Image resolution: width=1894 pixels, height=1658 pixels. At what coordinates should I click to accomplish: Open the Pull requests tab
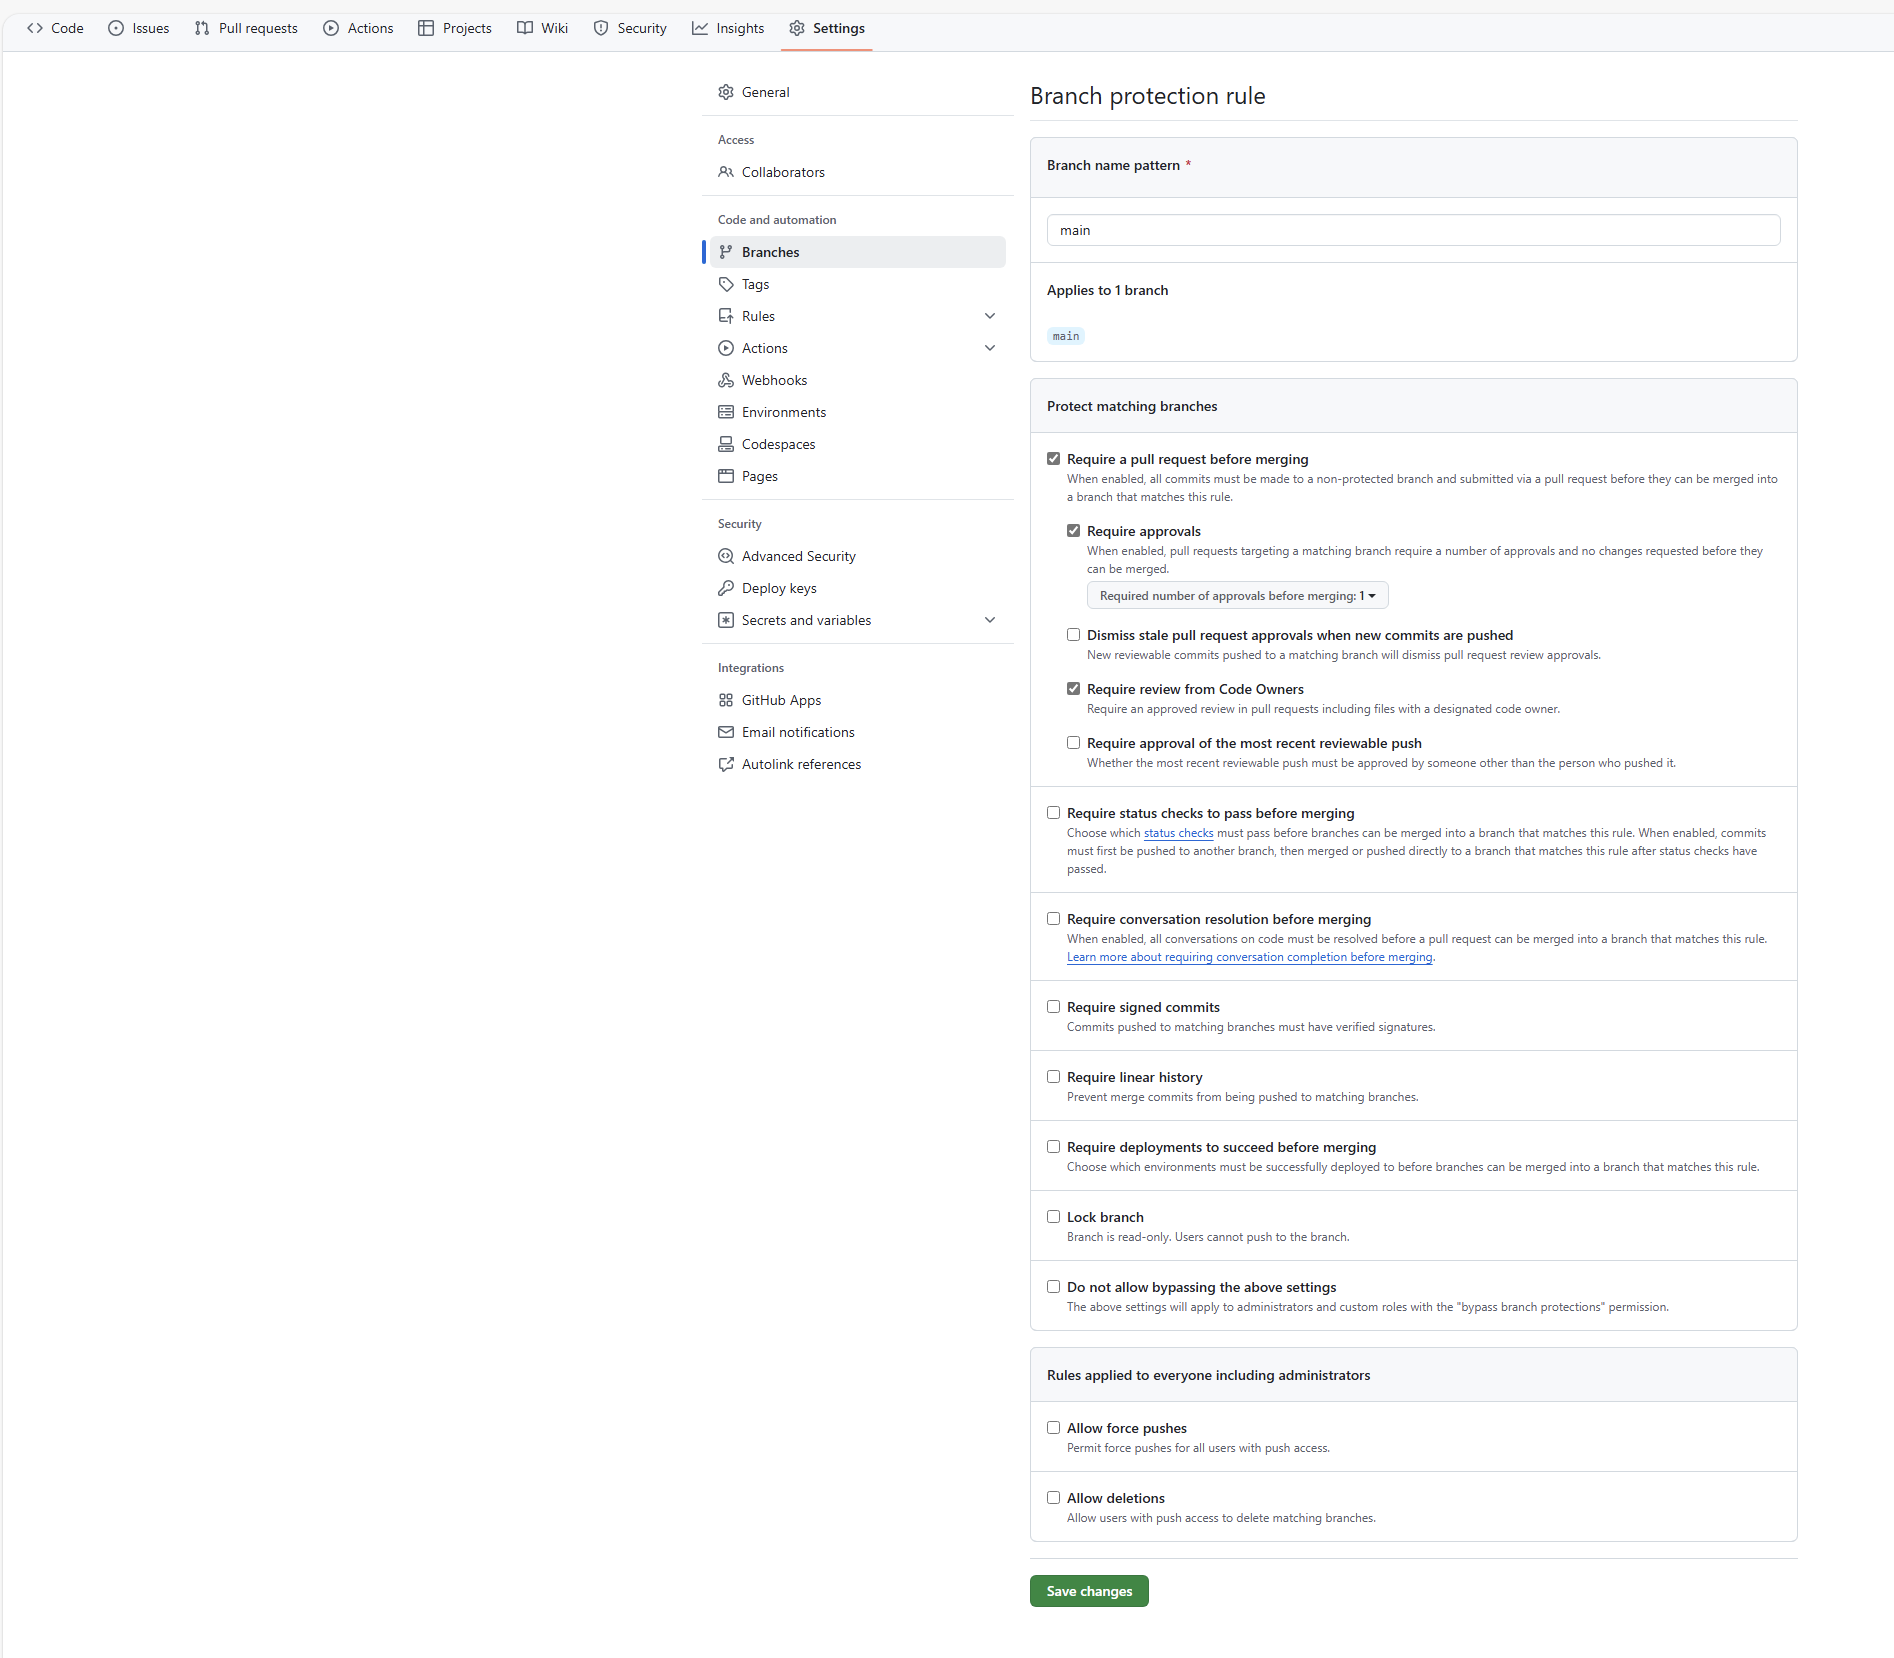246,28
